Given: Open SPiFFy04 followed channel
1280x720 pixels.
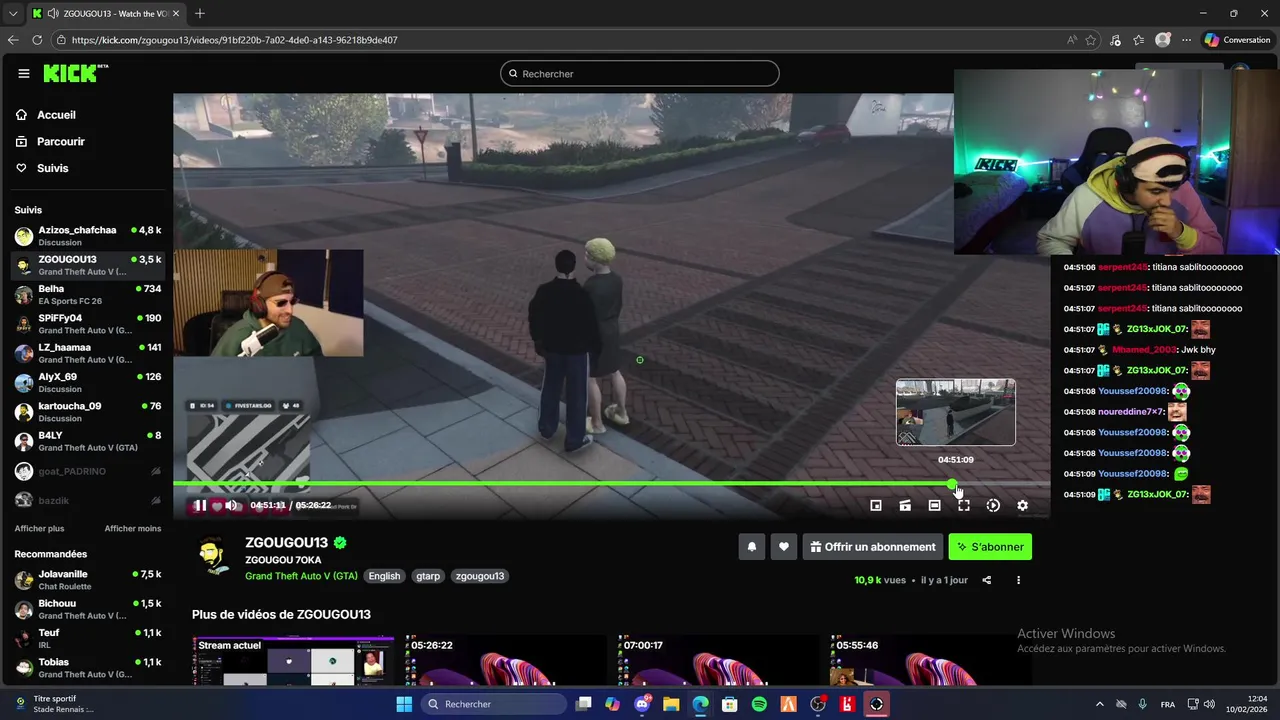Looking at the screenshot, I should pos(88,324).
